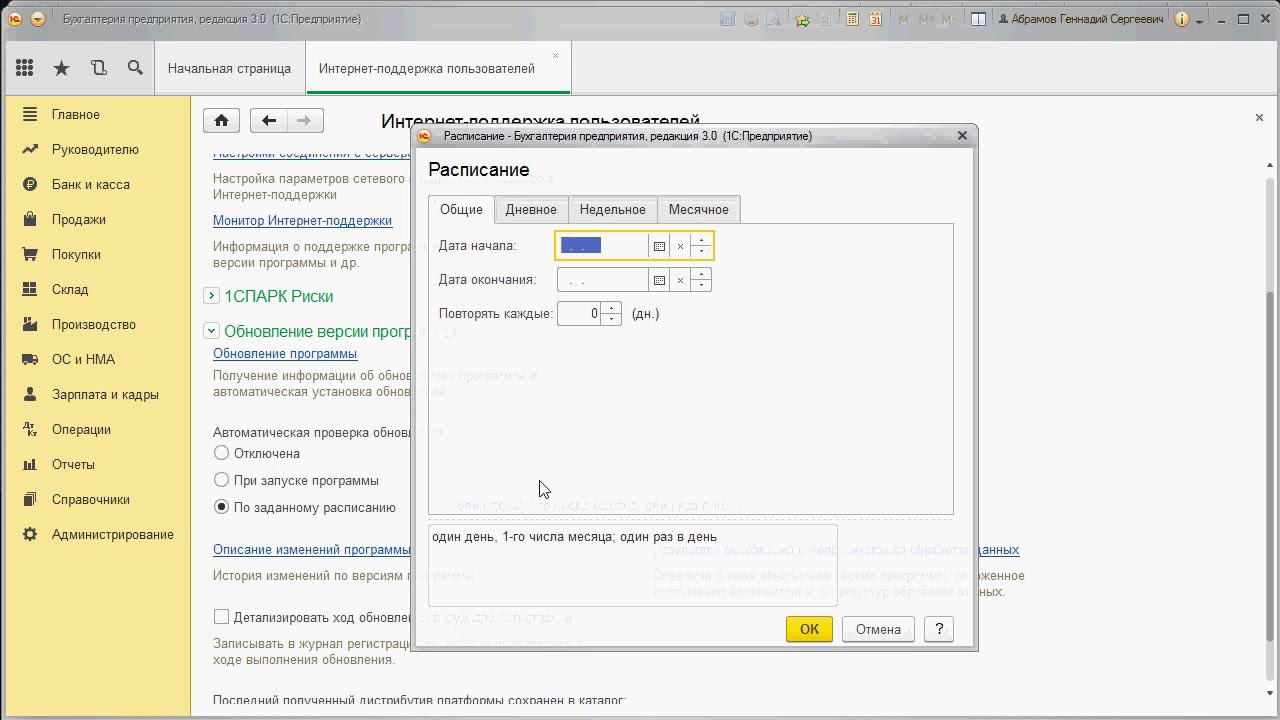Open the sections grid menu icon
This screenshot has height=720, width=1280.
[25, 68]
